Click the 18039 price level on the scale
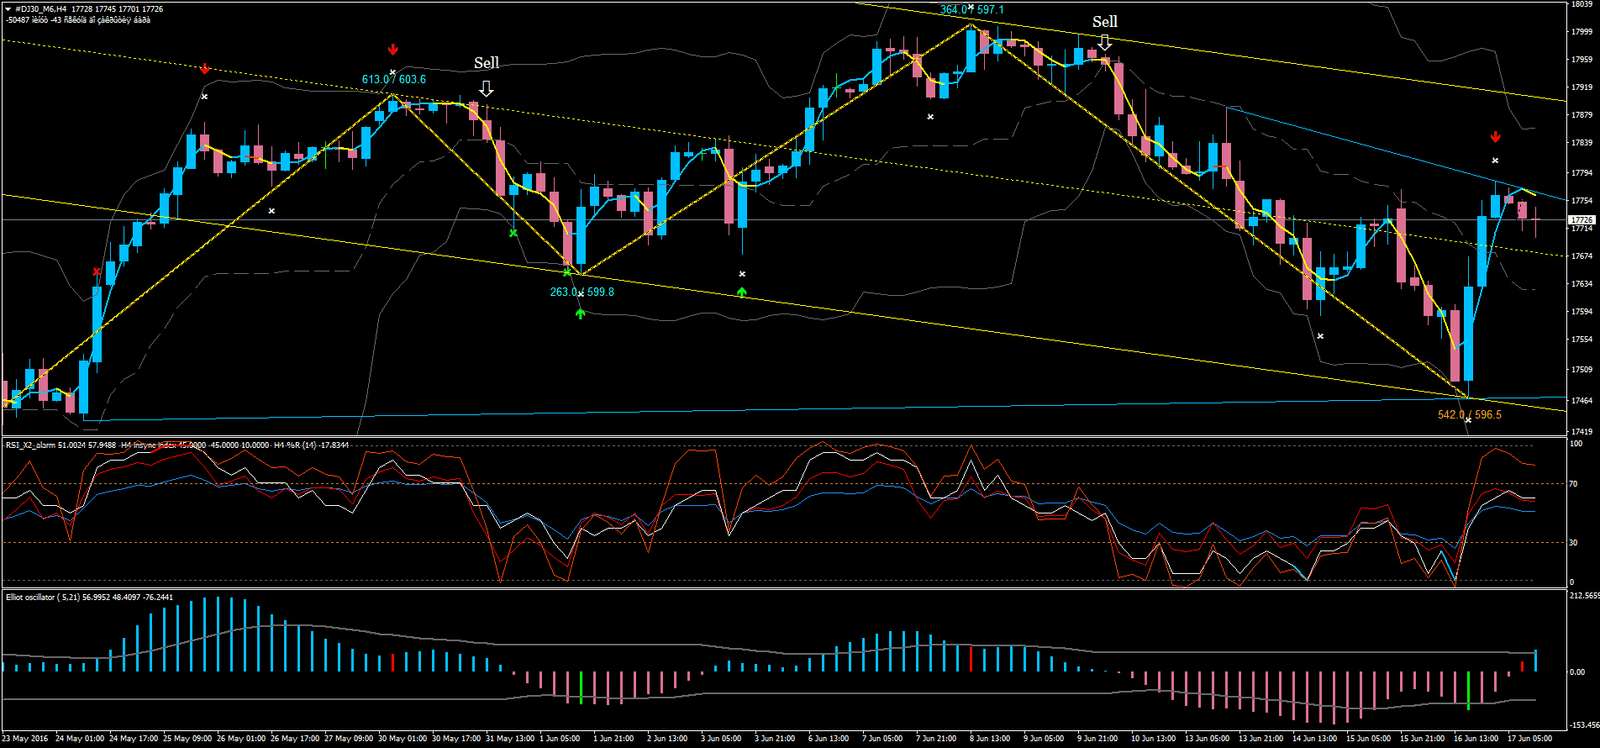Viewport: 1600px width, 748px height. (x=1581, y=5)
